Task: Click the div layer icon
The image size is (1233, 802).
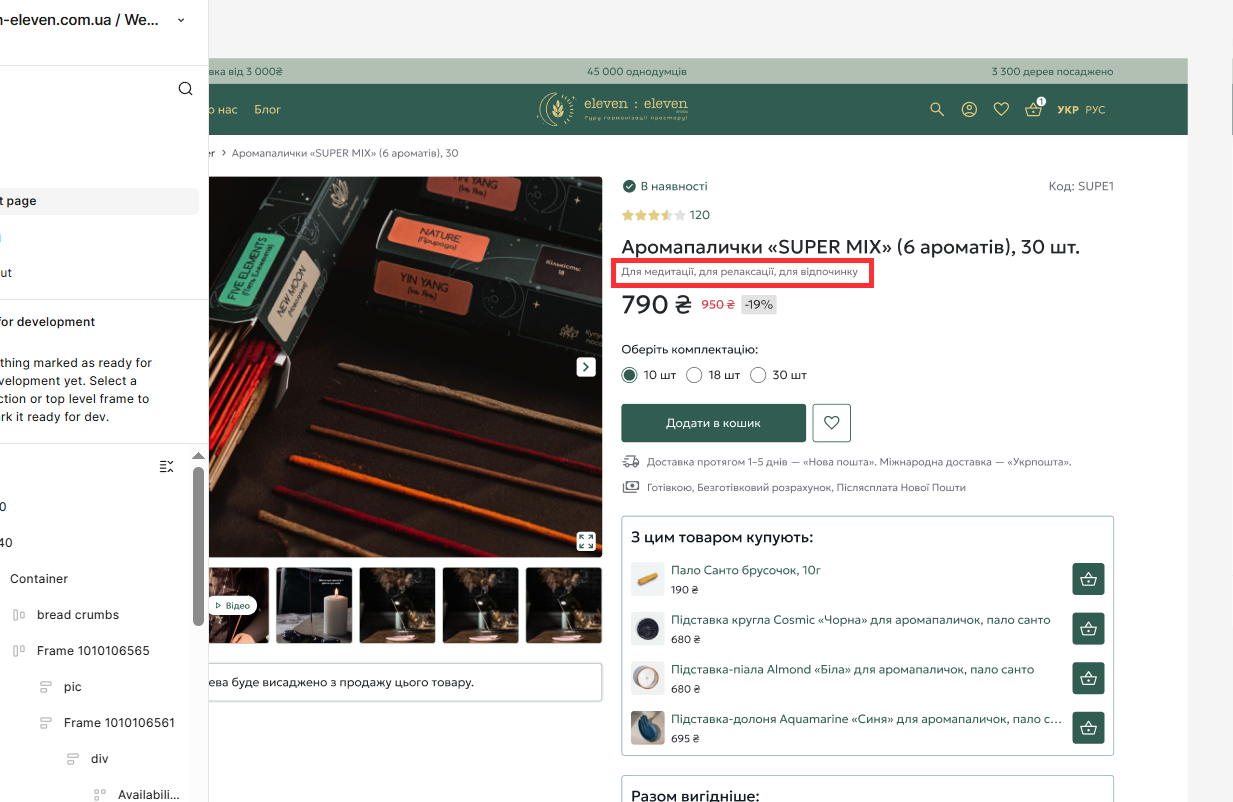Action: point(73,759)
